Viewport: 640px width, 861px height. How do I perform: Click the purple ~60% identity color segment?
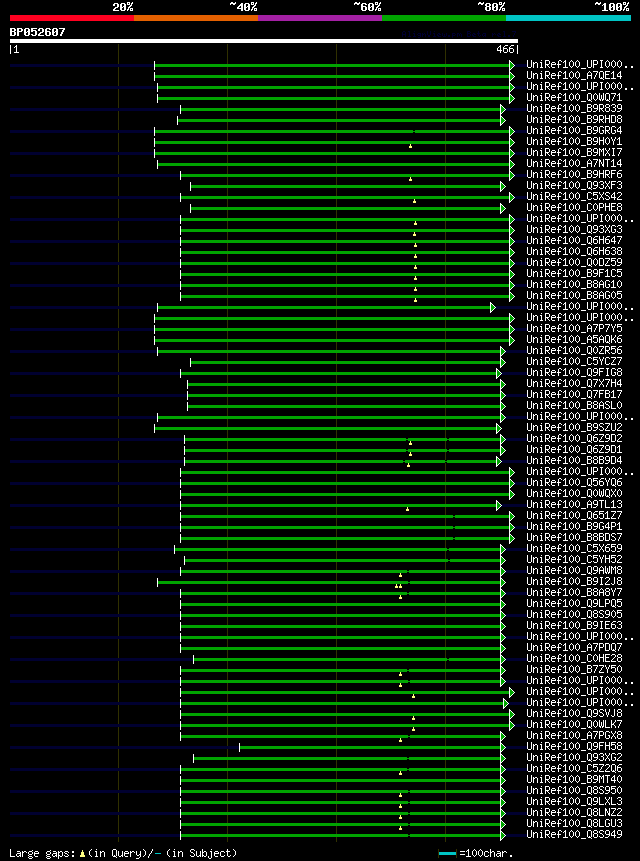[x=320, y=18]
